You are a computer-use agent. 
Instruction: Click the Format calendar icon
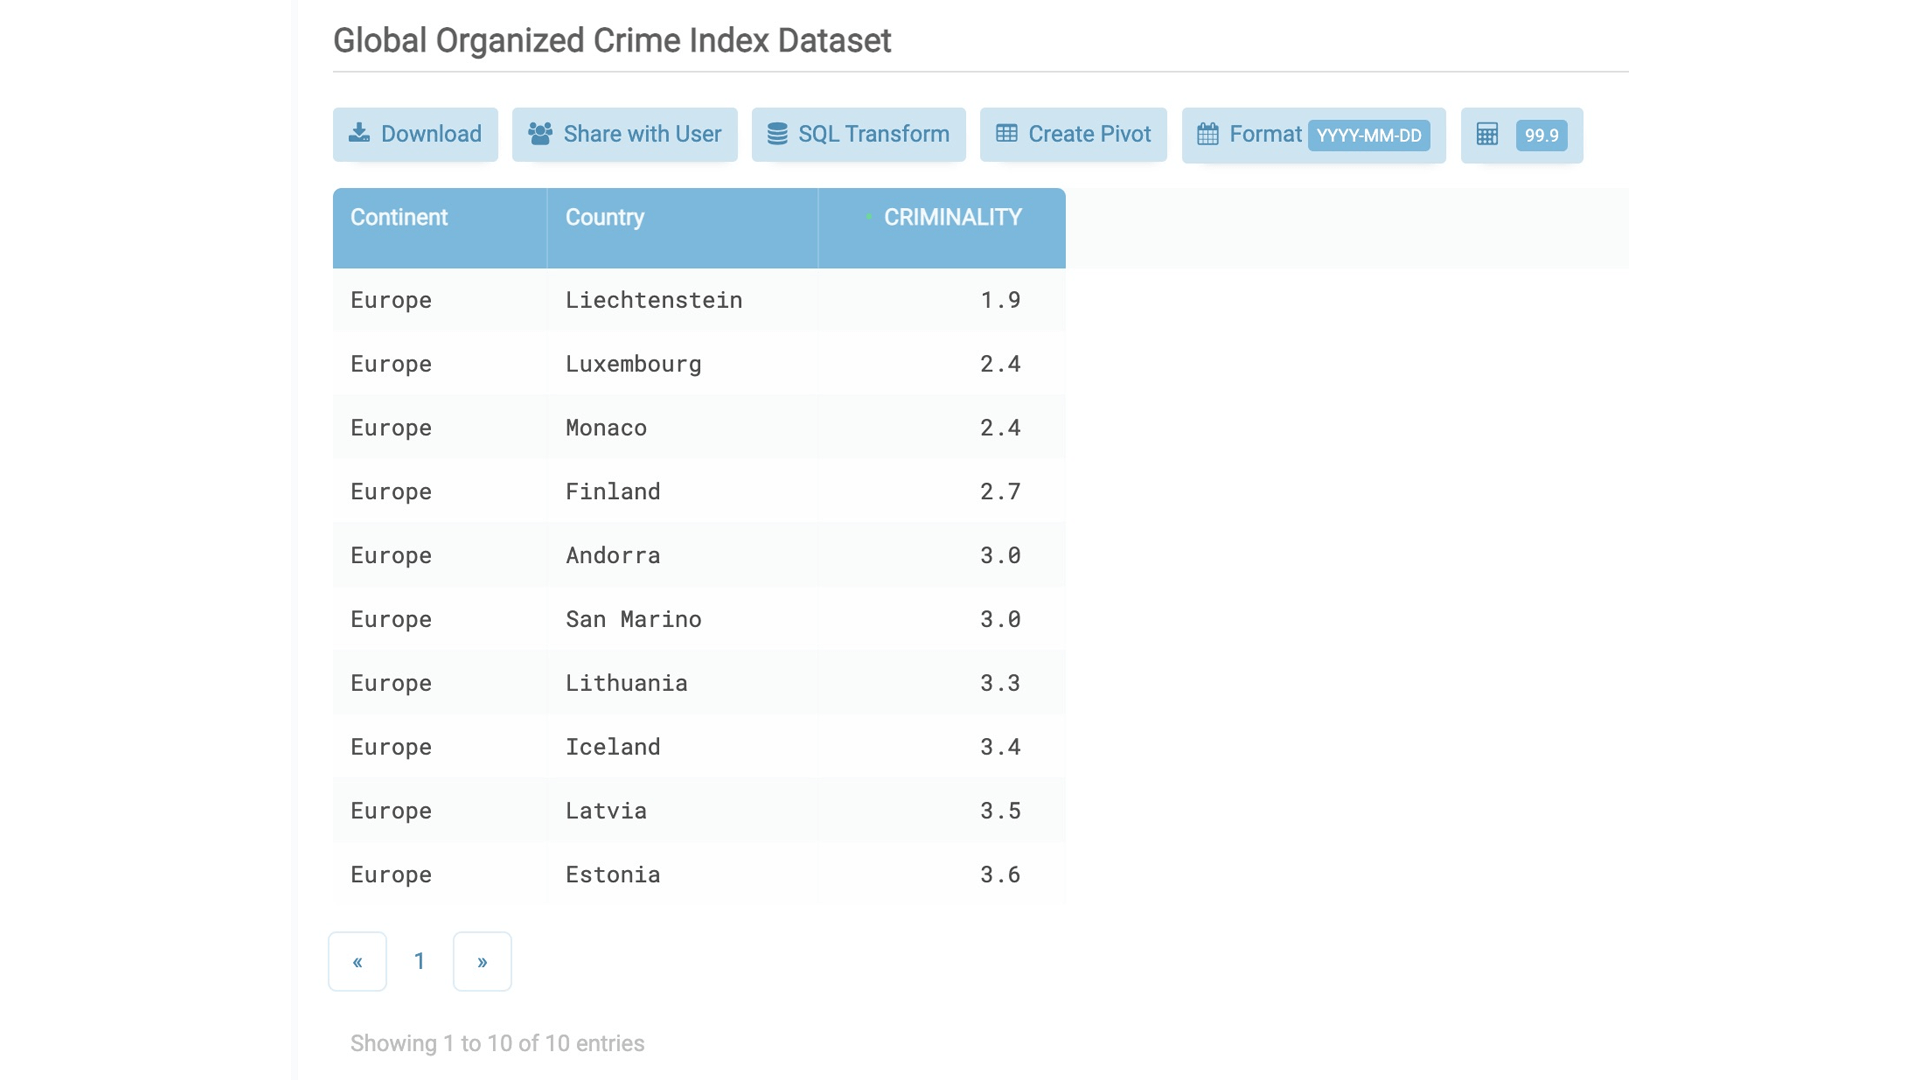click(x=1208, y=134)
